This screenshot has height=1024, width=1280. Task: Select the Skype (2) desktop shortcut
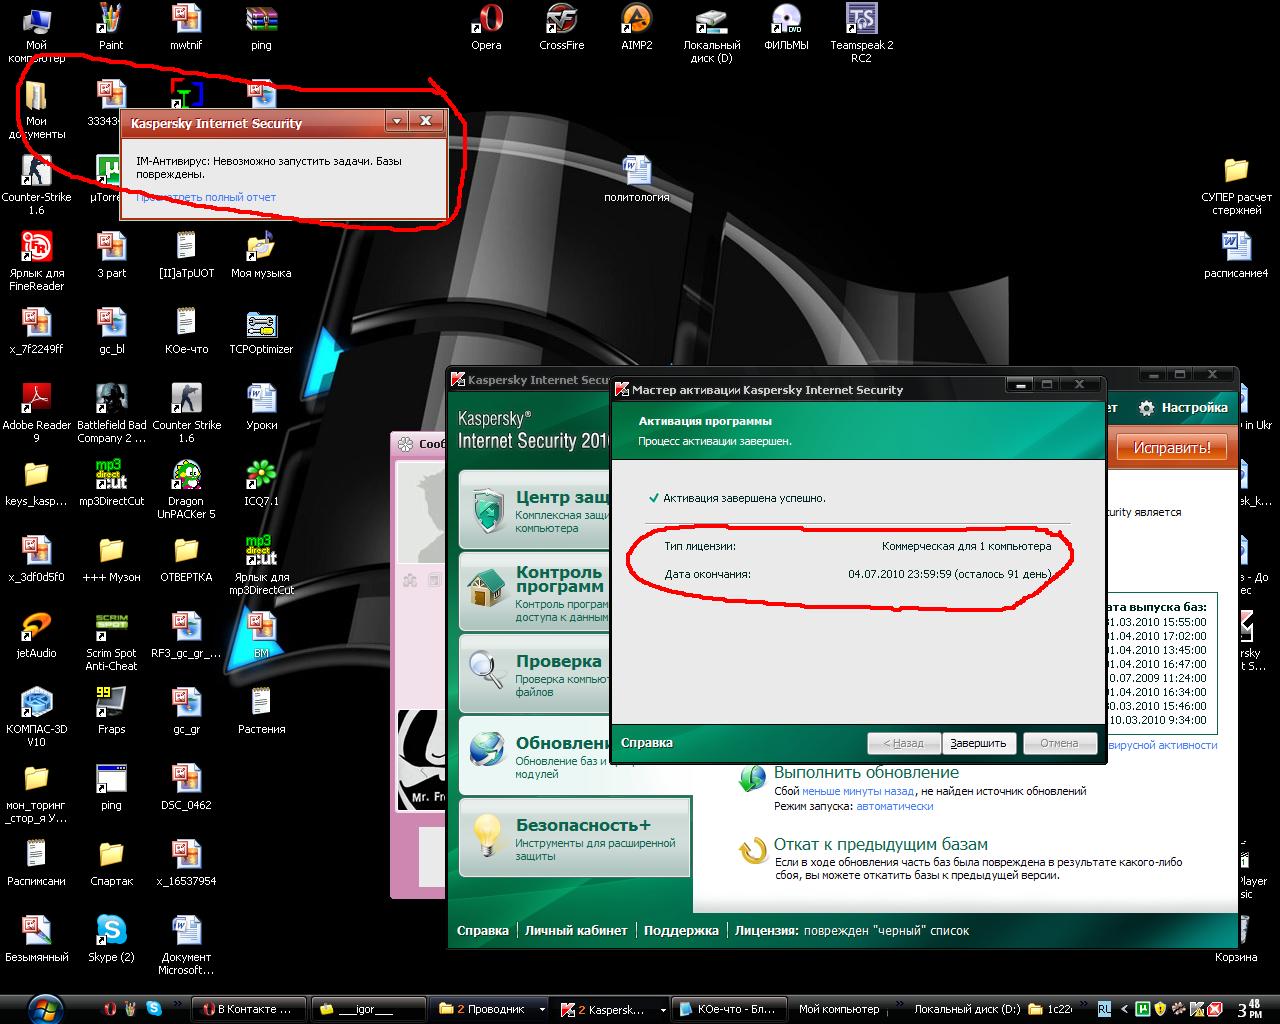click(111, 939)
